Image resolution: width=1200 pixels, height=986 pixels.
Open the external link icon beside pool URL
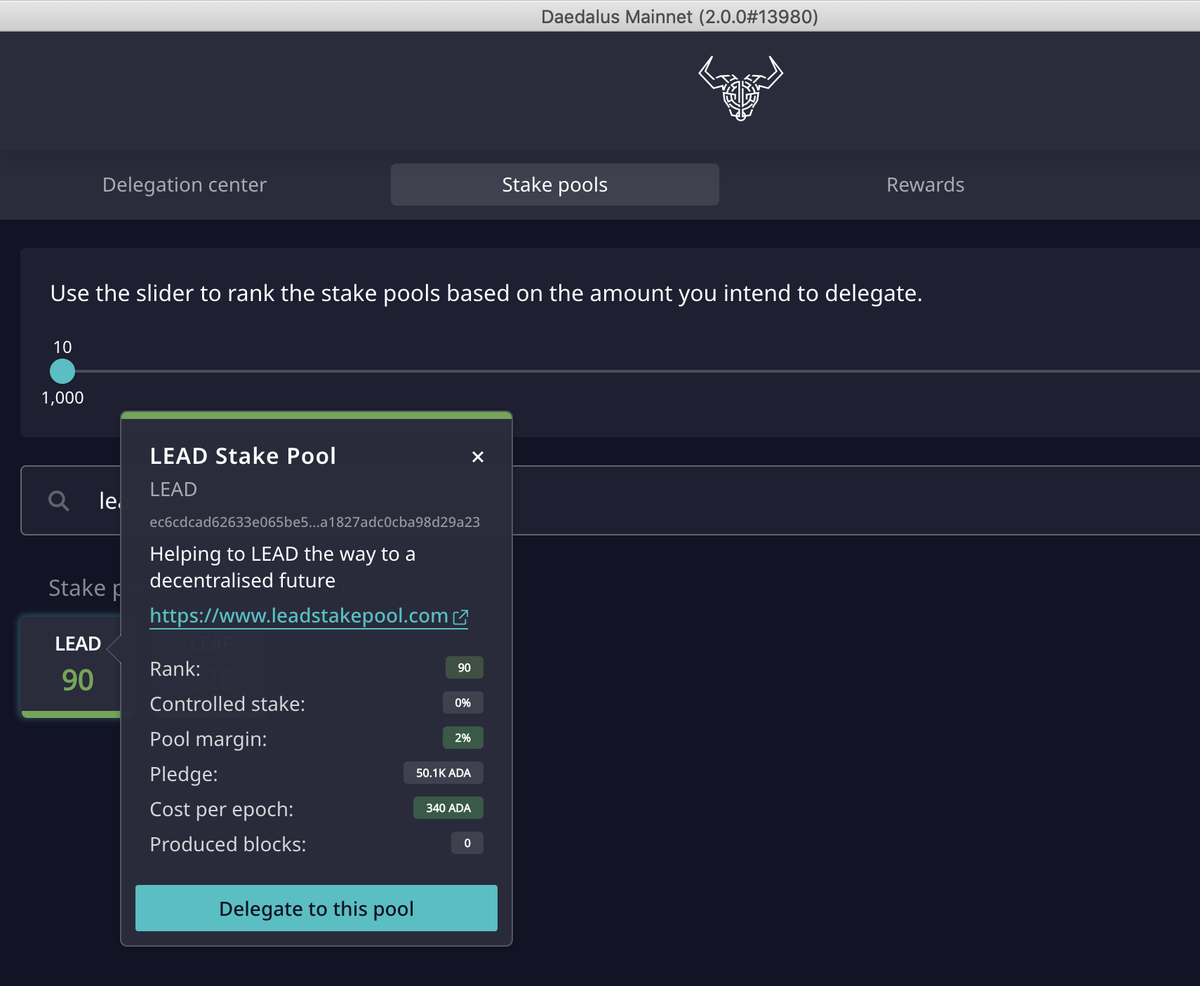[460, 617]
